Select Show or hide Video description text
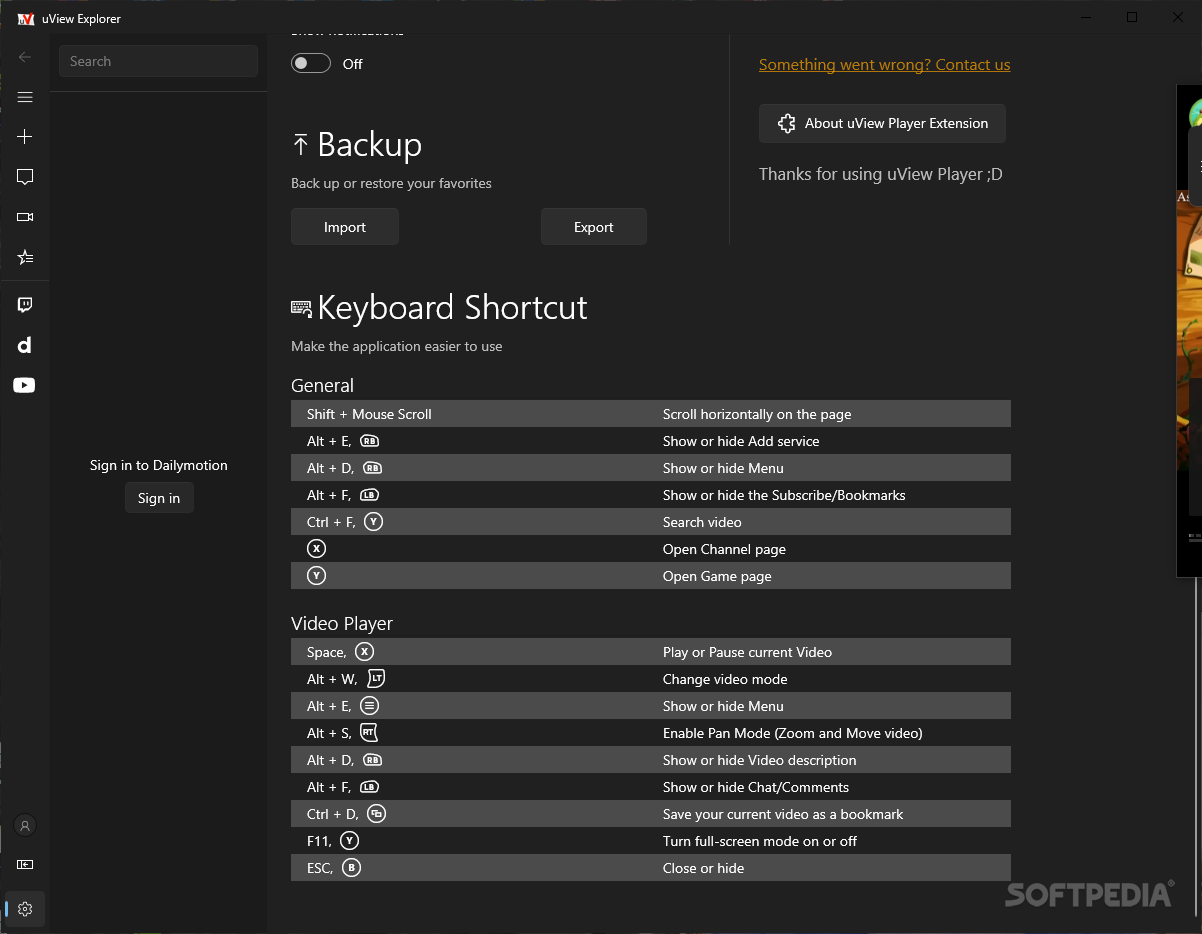This screenshot has width=1202, height=934. (x=759, y=760)
